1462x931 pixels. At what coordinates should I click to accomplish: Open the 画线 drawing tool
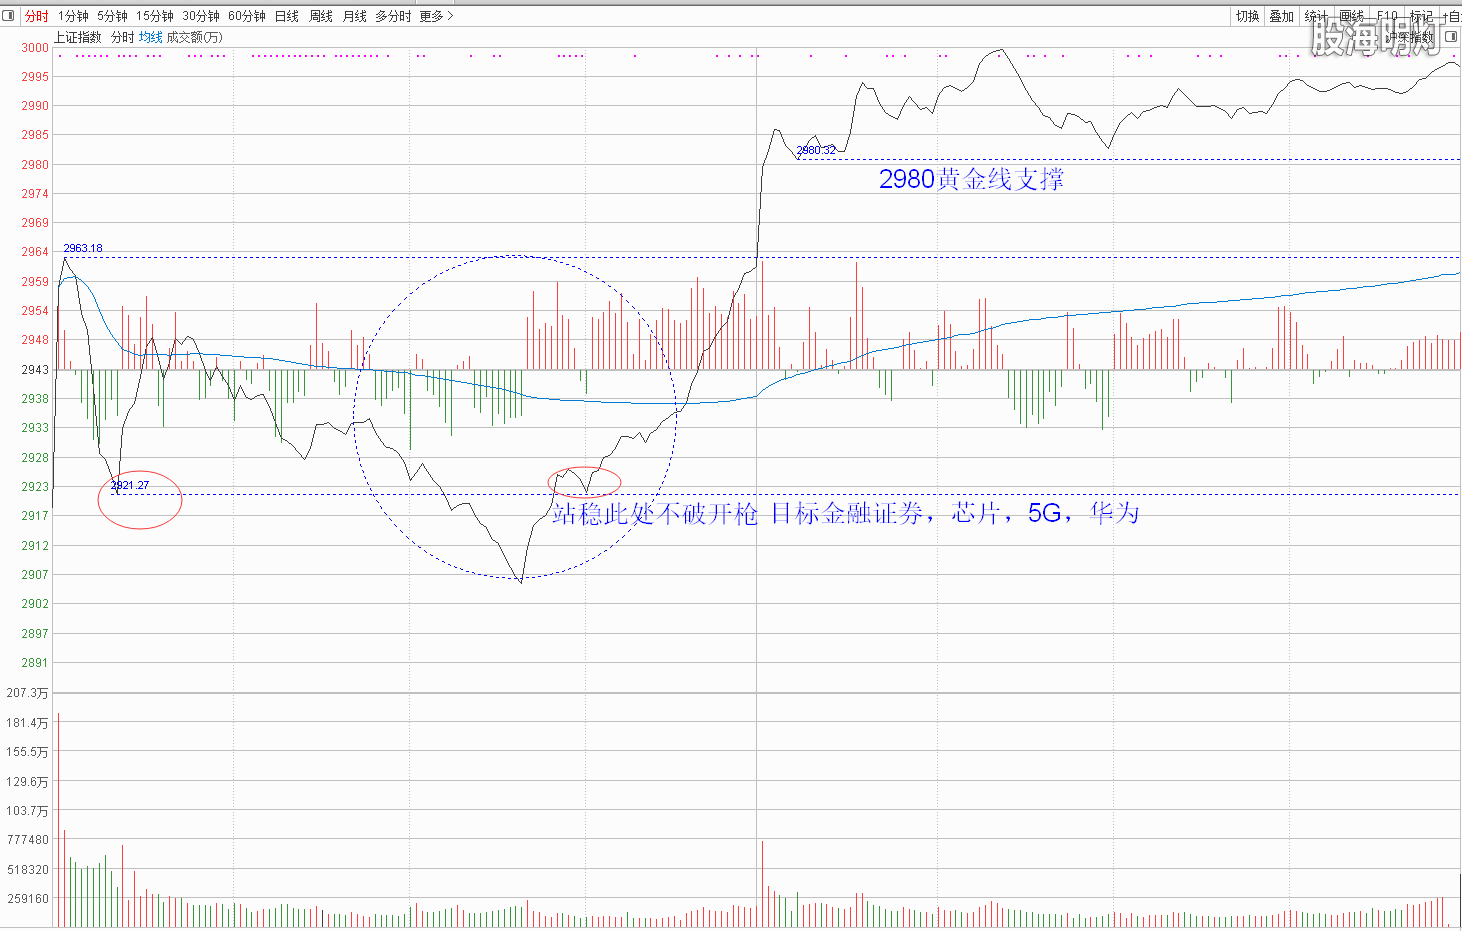(1351, 16)
